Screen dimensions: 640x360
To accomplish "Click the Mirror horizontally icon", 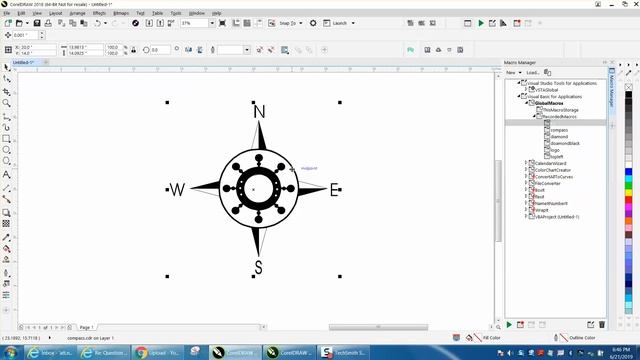I will (x=188, y=50).
